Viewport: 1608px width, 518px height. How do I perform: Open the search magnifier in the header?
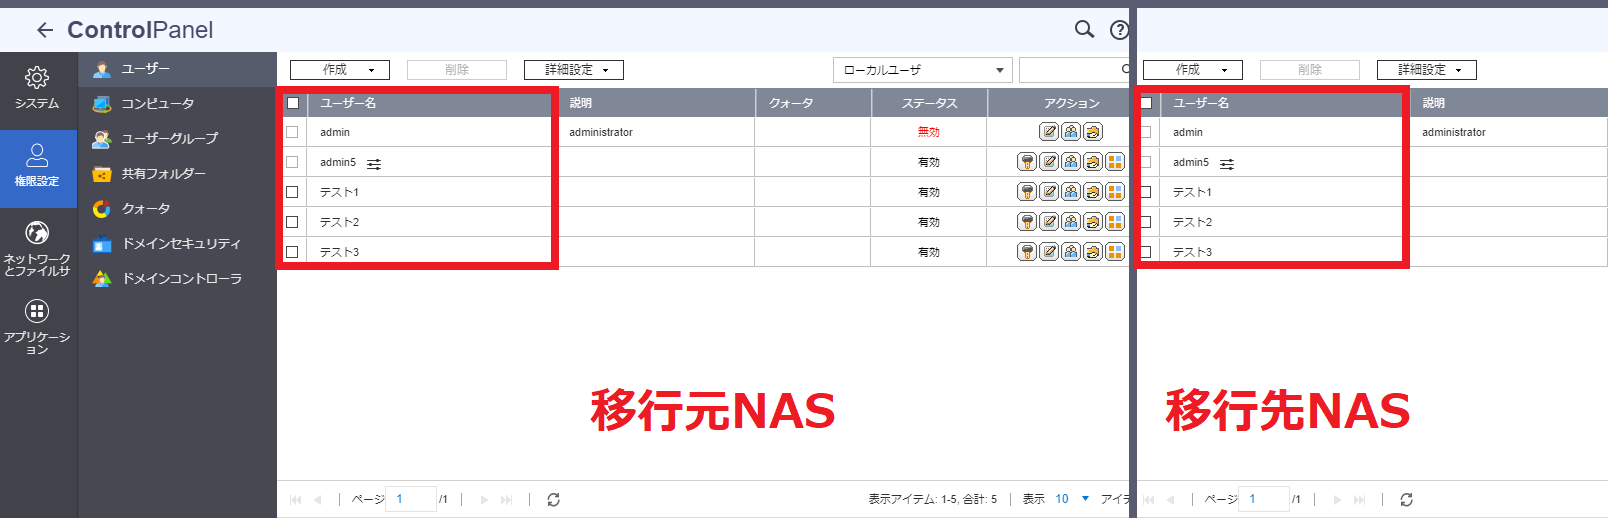click(x=1084, y=29)
